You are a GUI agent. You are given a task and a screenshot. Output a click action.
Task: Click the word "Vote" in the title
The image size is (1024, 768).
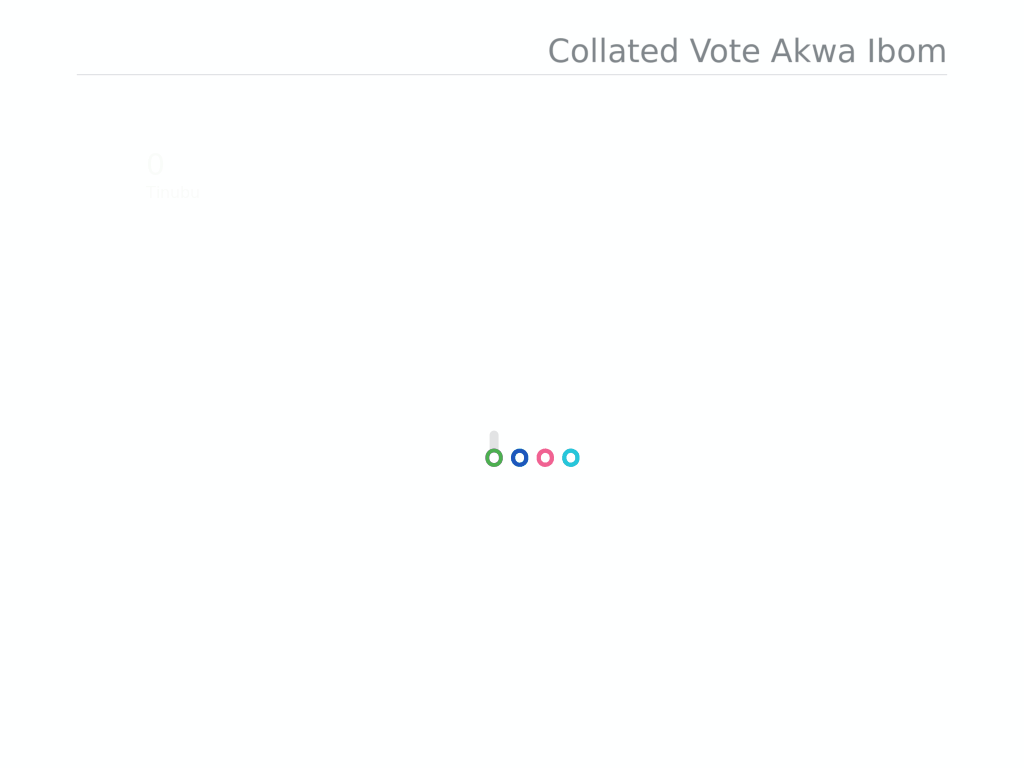725,51
